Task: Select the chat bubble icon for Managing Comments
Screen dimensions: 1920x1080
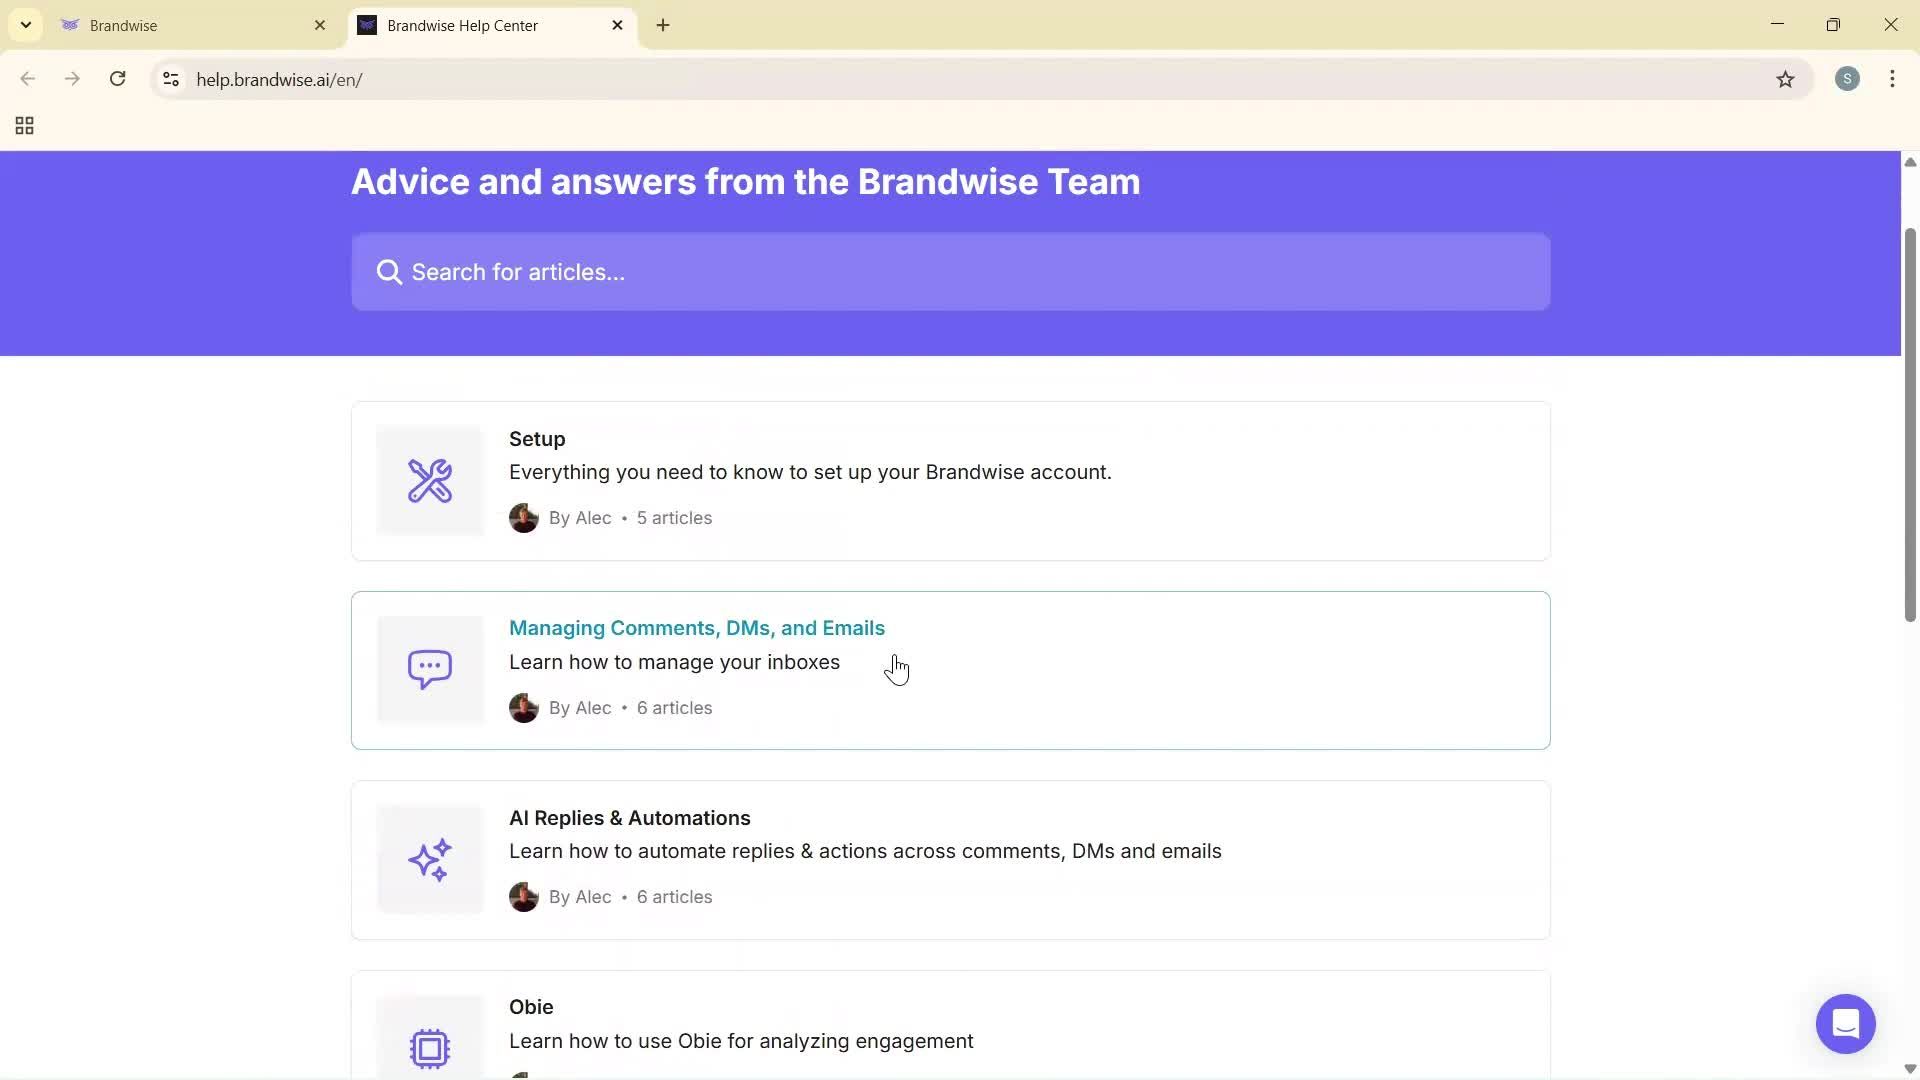Action: point(429,669)
